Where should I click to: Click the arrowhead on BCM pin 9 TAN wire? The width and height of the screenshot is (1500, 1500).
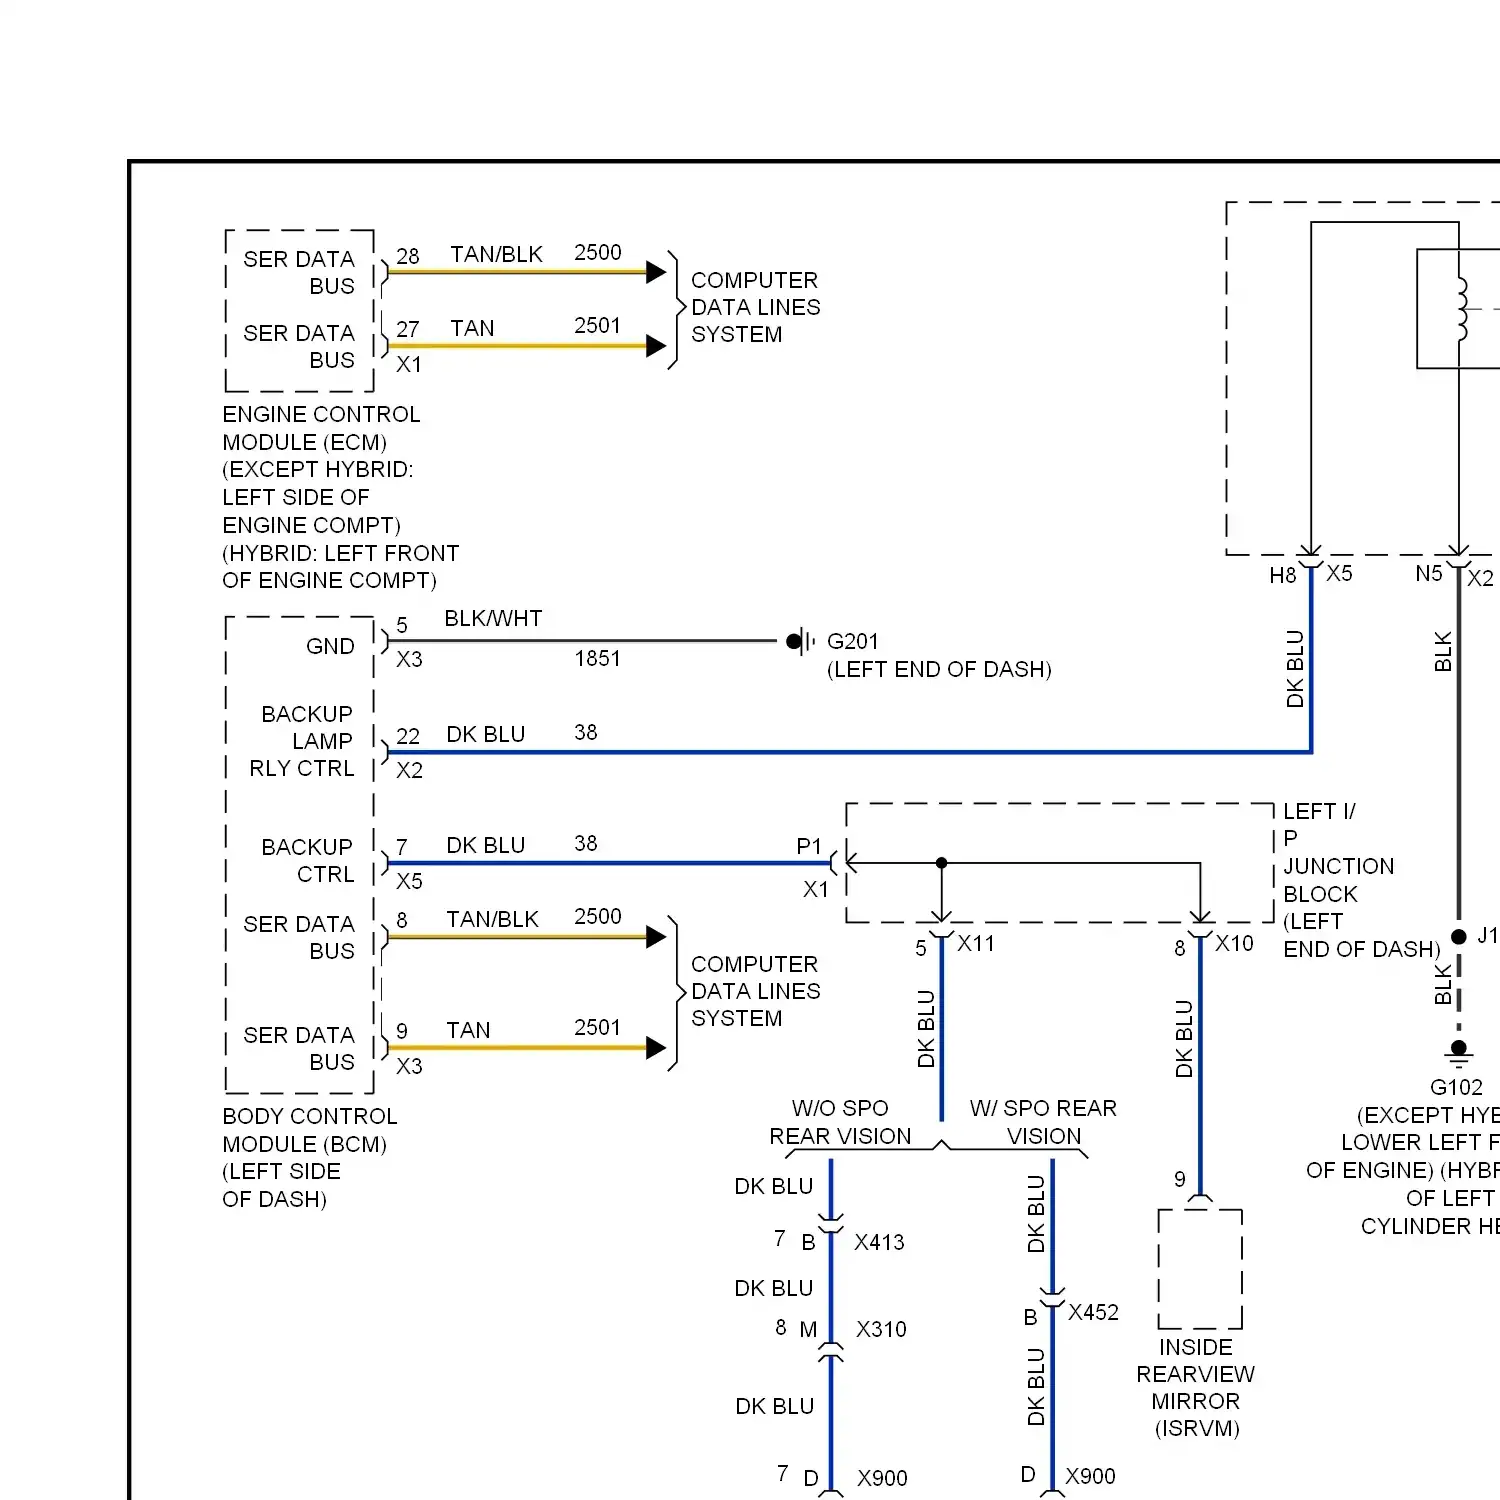point(656,1048)
